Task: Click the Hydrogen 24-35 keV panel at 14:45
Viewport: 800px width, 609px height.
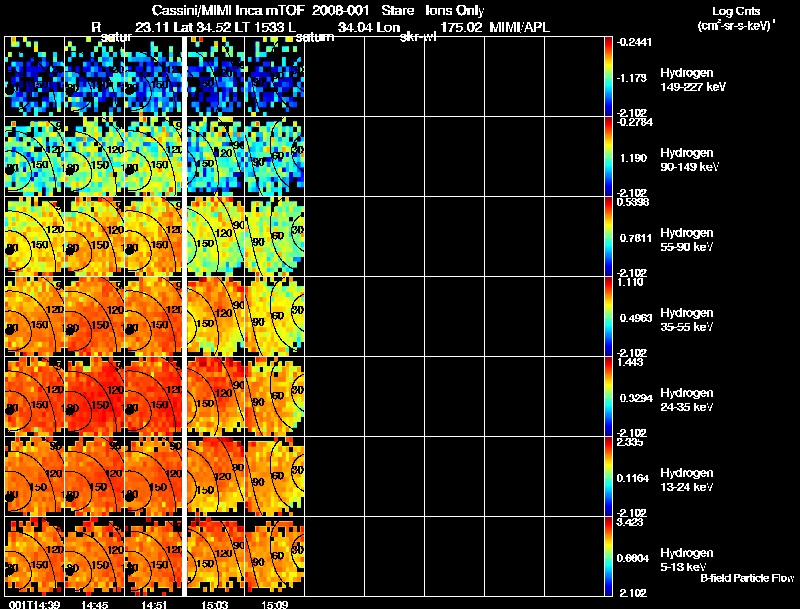Action: (x=94, y=397)
